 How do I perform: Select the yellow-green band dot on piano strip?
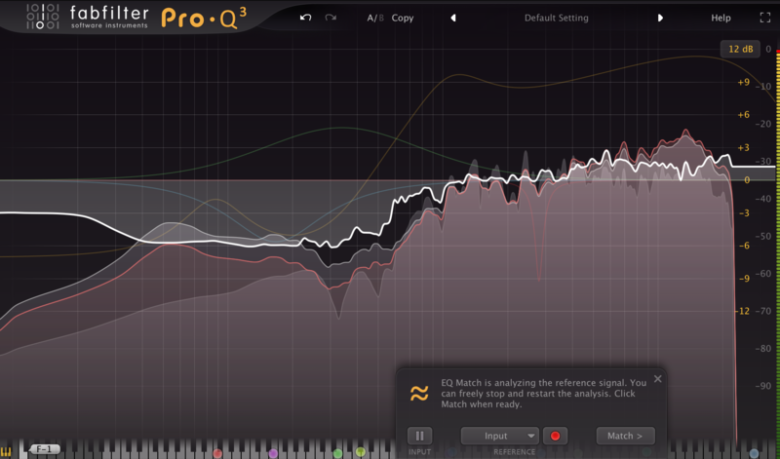361,452
